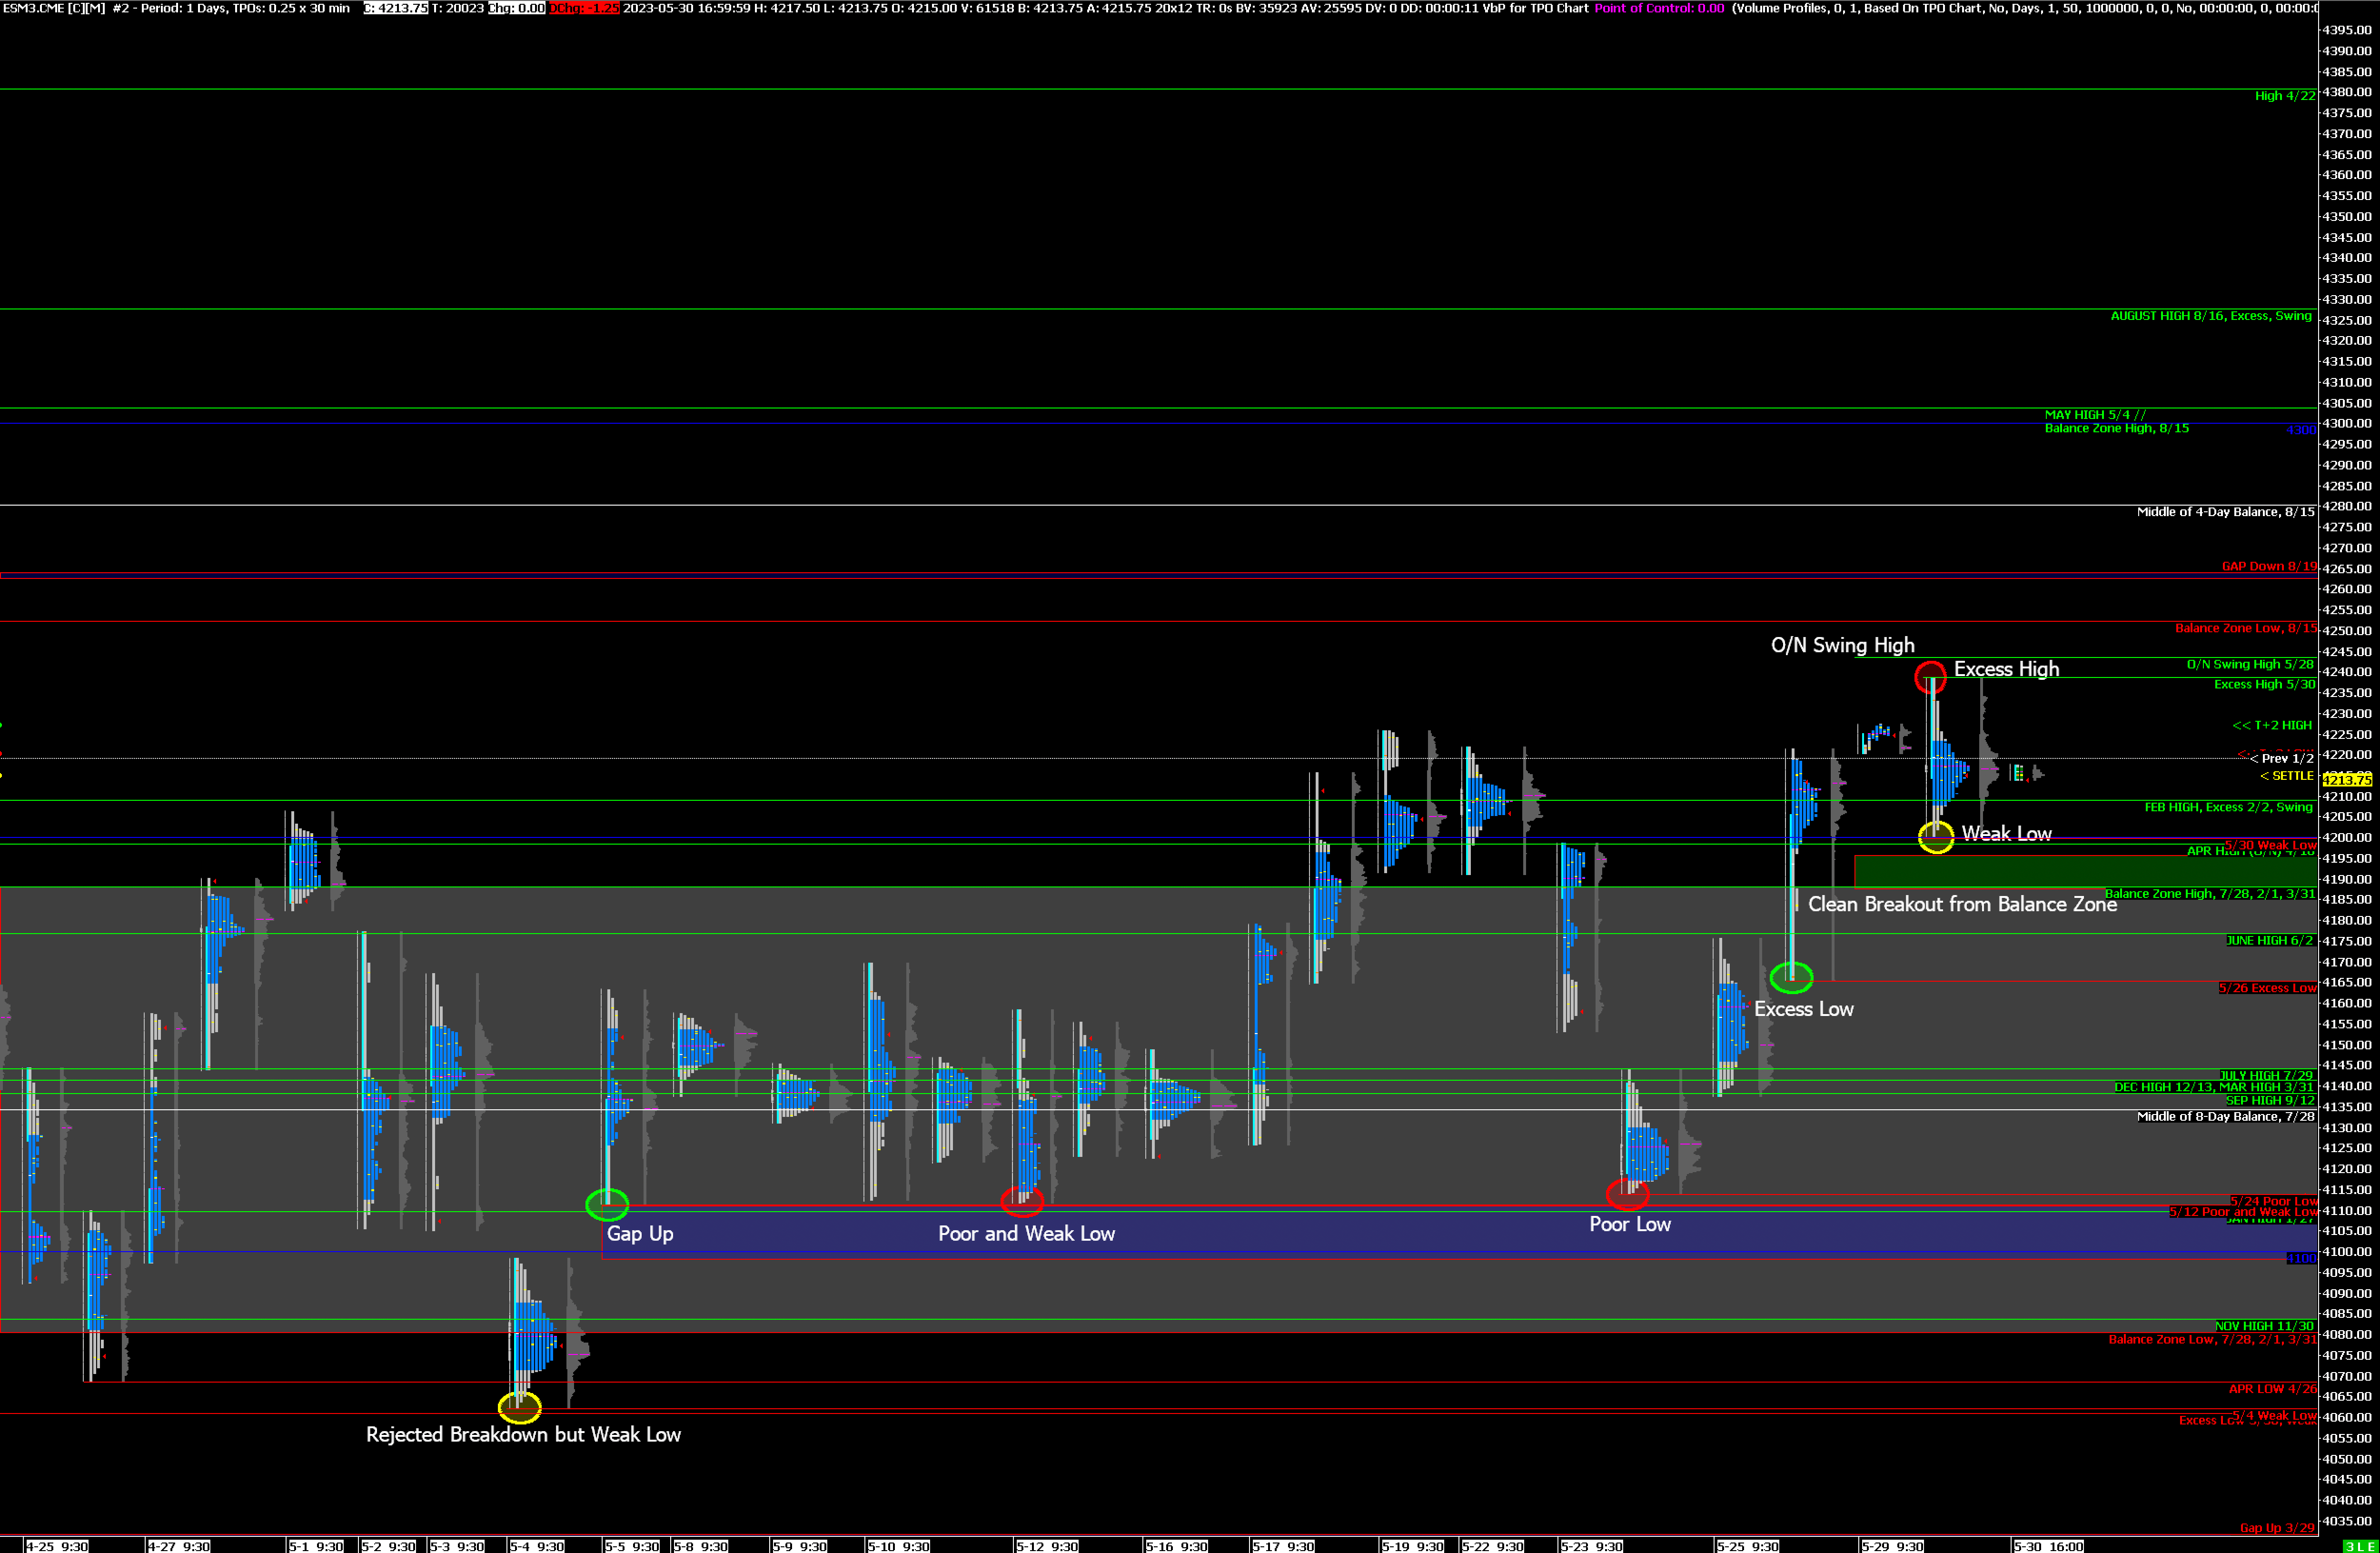The width and height of the screenshot is (2380, 1553).
Task: Click the red circle above Poor Low label
Action: 1627,1194
